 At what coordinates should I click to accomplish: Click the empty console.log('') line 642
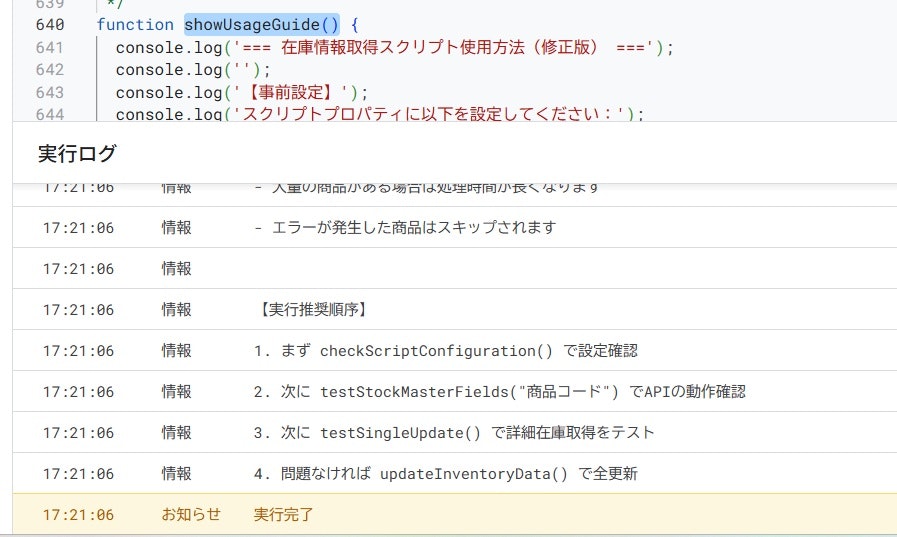(193, 70)
